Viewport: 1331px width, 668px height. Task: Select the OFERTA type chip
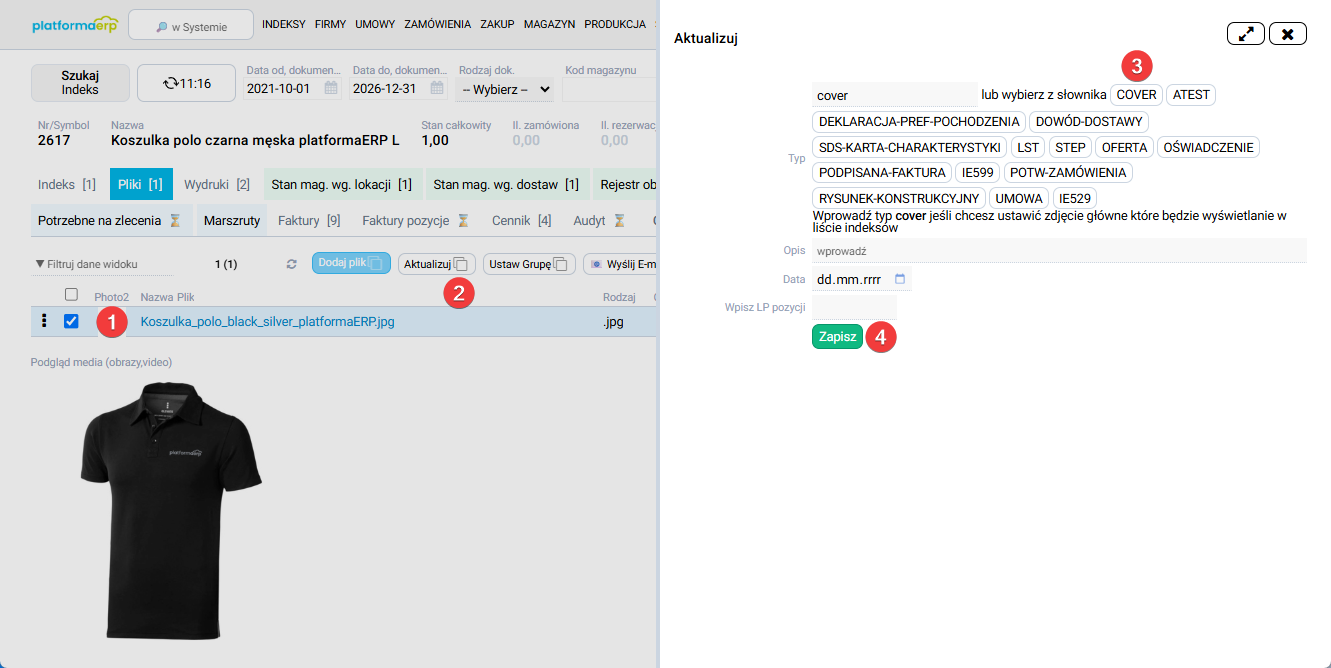(x=1124, y=147)
